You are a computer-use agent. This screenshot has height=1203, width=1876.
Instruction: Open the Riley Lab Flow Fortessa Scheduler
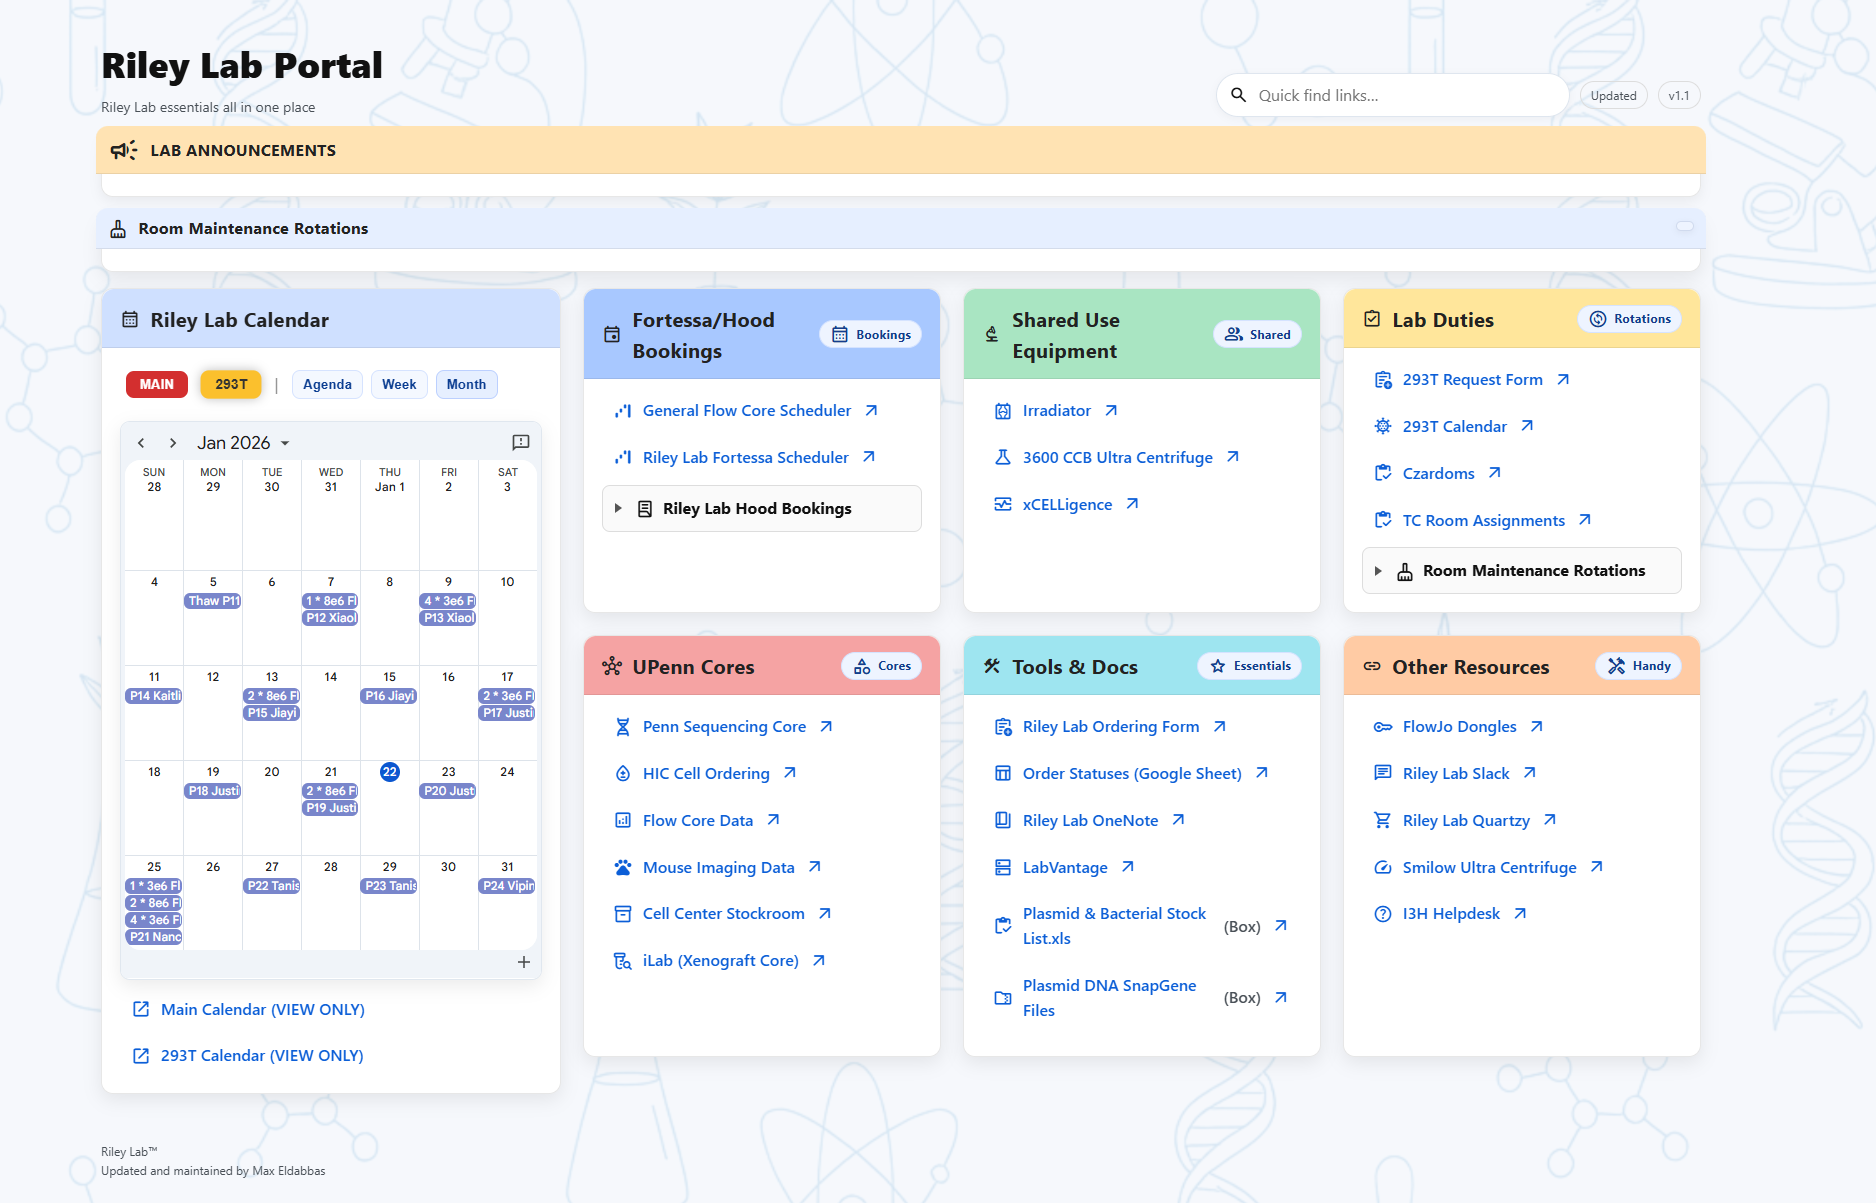[745, 457]
